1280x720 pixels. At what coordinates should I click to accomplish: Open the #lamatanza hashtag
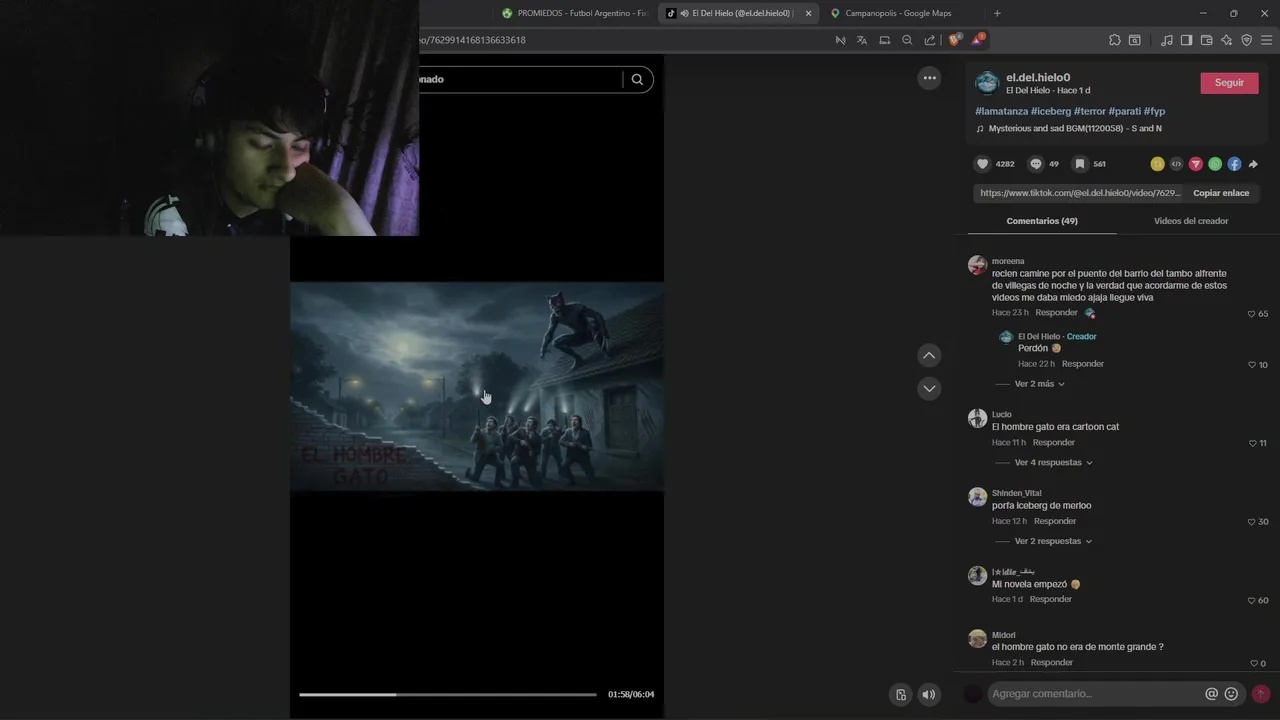click(x=1001, y=111)
